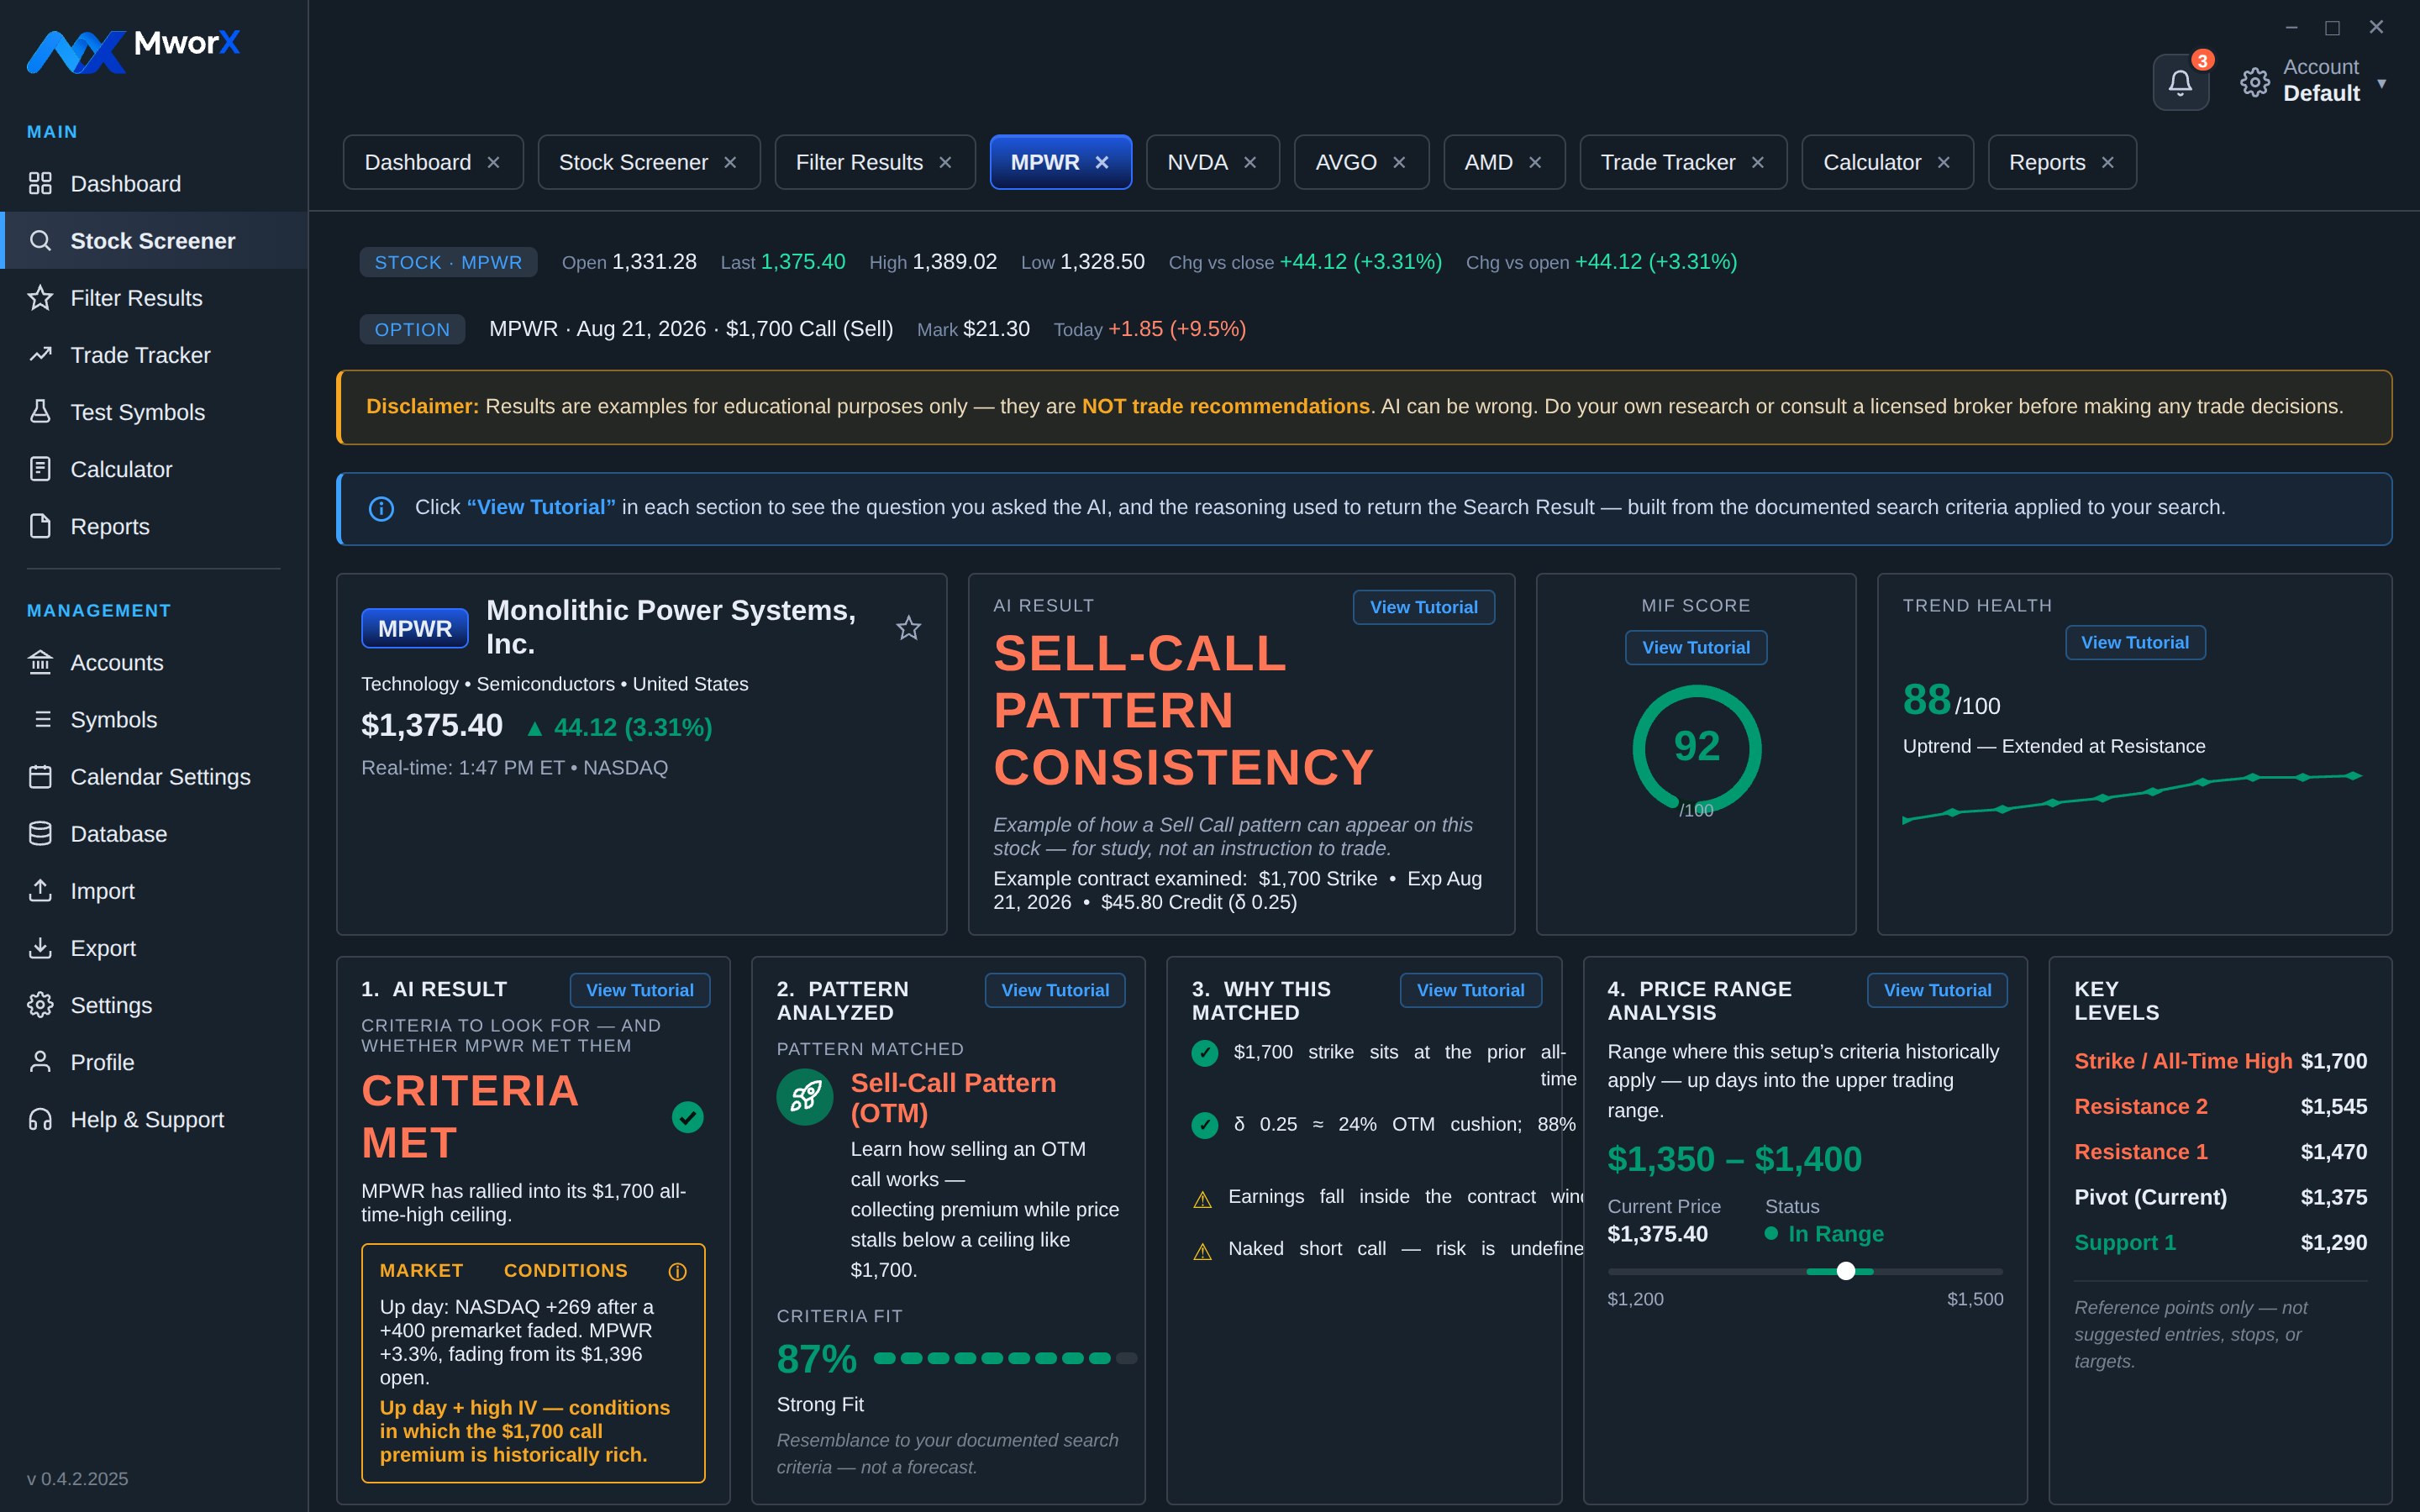
Task: Click checkmark beside δ 0.25 OTM cushion
Action: click(1205, 1125)
